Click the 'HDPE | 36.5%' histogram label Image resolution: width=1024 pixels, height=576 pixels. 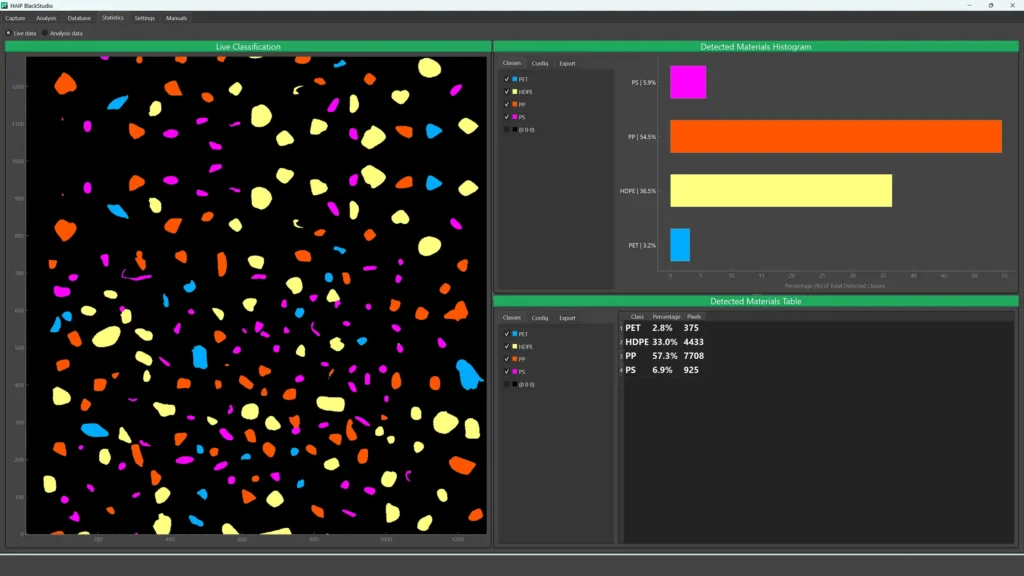(x=638, y=191)
